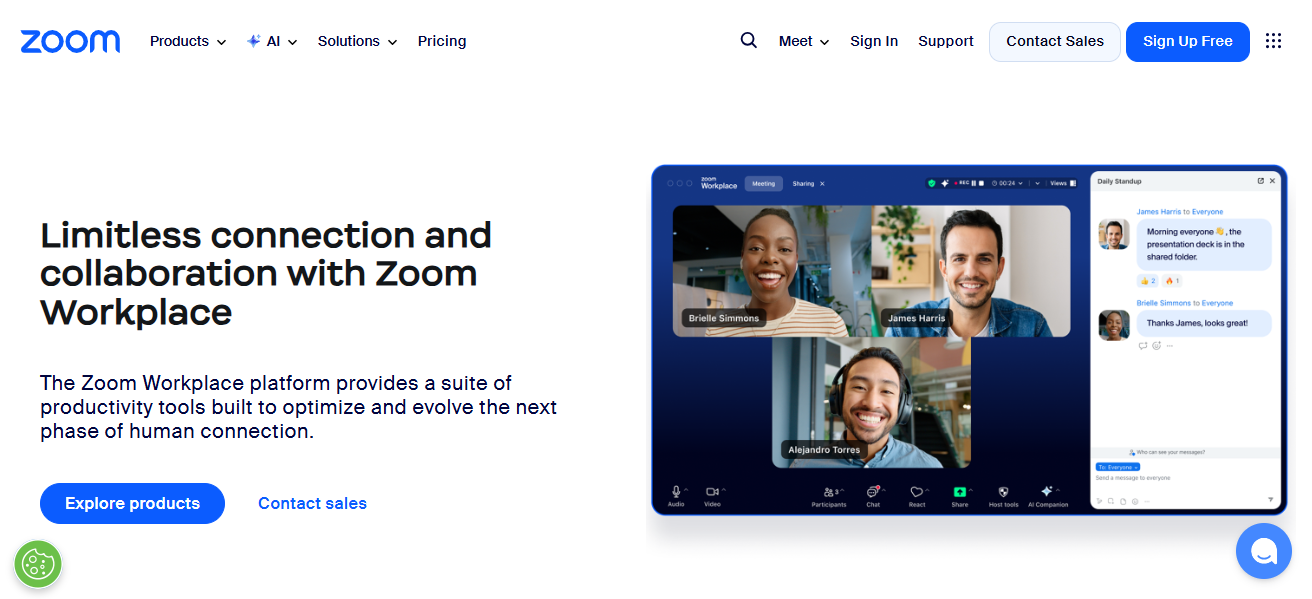Click James Harris video tile
This screenshot has width=1312, height=599.
coord(971,270)
